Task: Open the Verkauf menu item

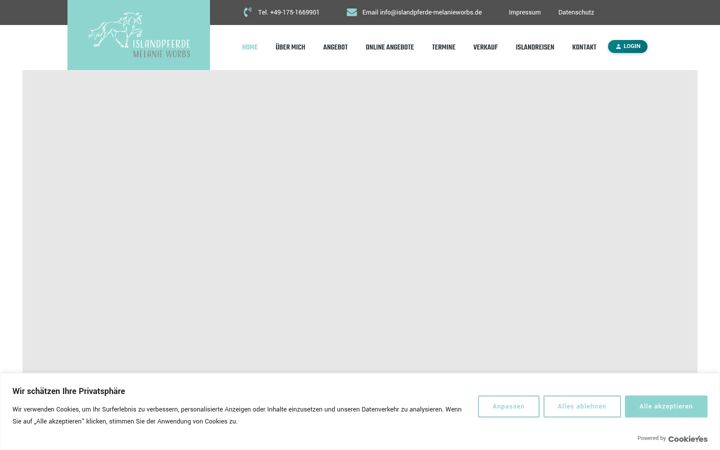Action: [x=485, y=47]
